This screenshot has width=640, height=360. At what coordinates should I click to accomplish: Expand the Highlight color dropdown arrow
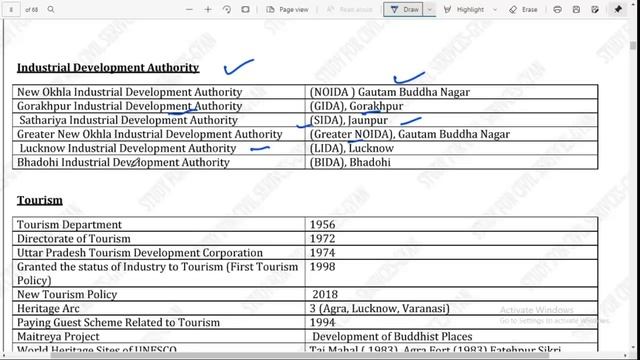(x=495, y=9)
